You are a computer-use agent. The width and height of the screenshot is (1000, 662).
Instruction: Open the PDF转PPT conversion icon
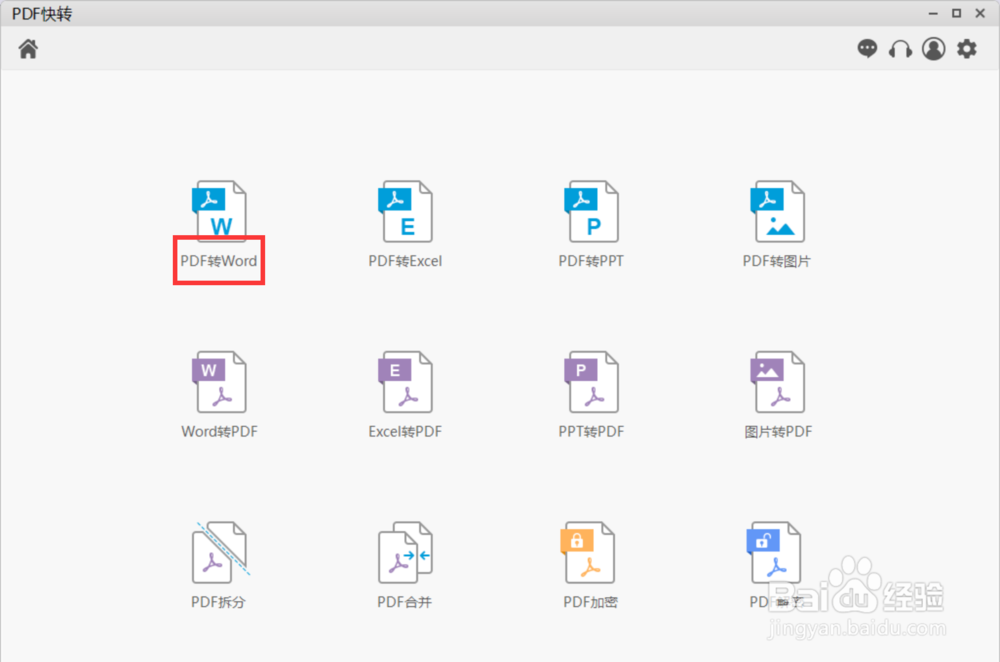tap(591, 211)
